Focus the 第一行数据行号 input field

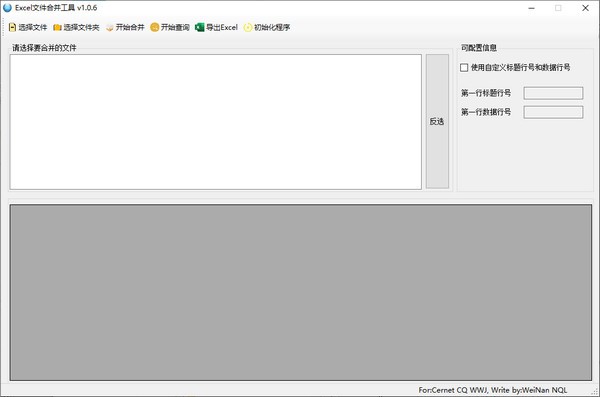[553, 112]
